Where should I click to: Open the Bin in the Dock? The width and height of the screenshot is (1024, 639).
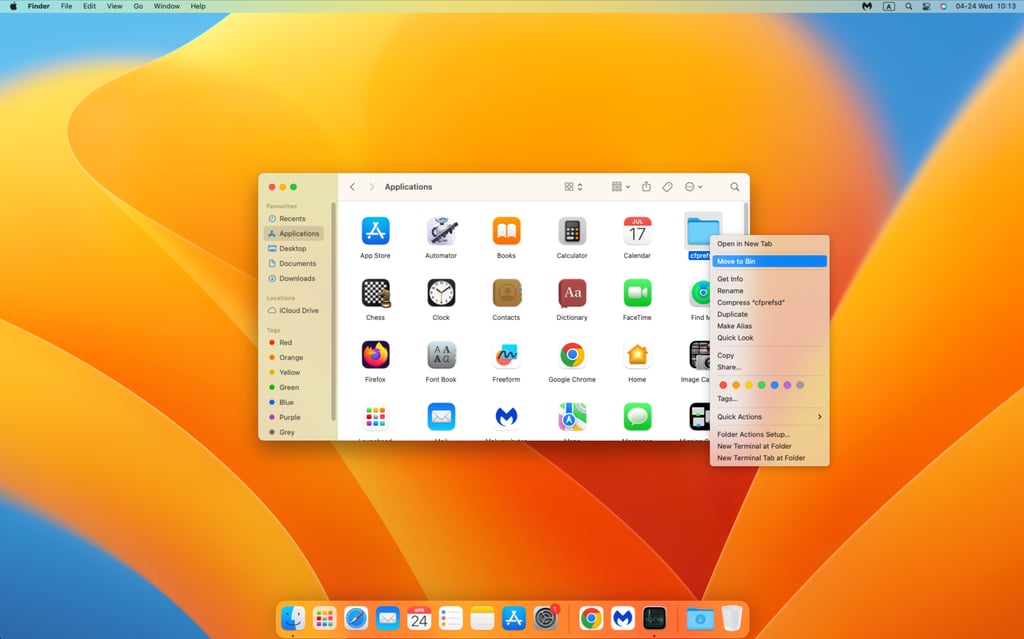click(732, 617)
